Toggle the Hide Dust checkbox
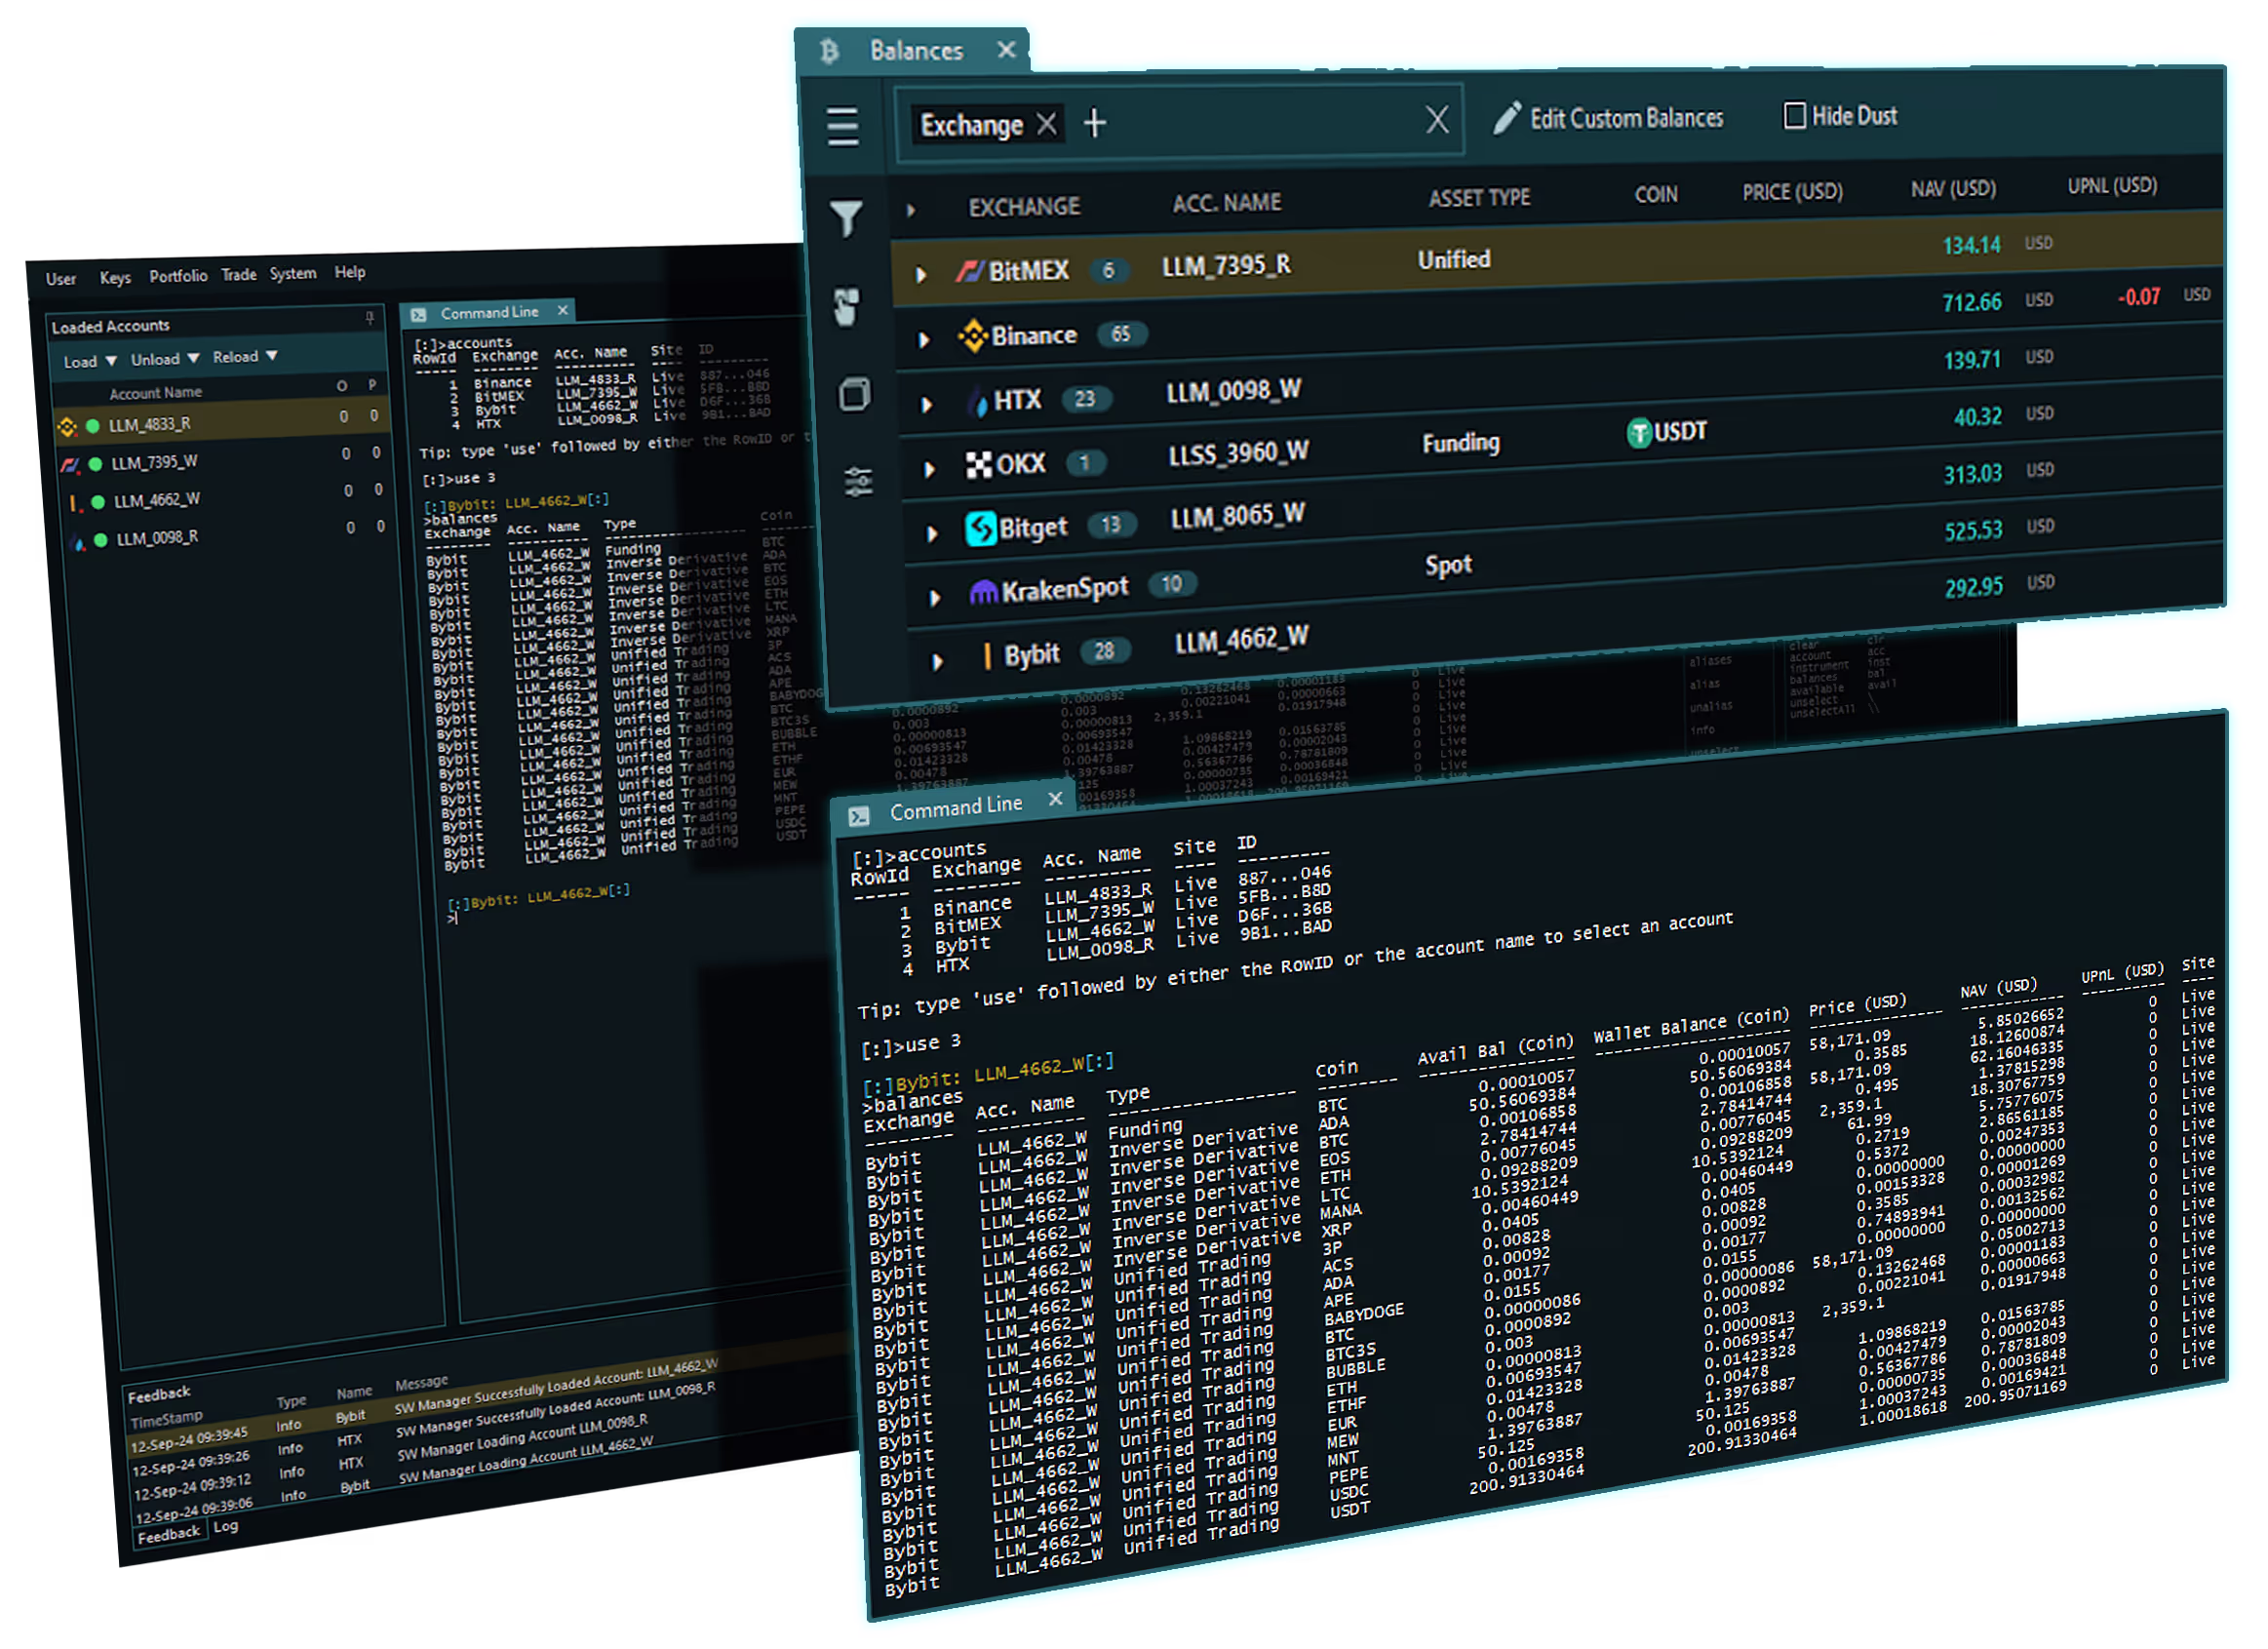The height and width of the screenshot is (1649, 2268). click(1794, 116)
